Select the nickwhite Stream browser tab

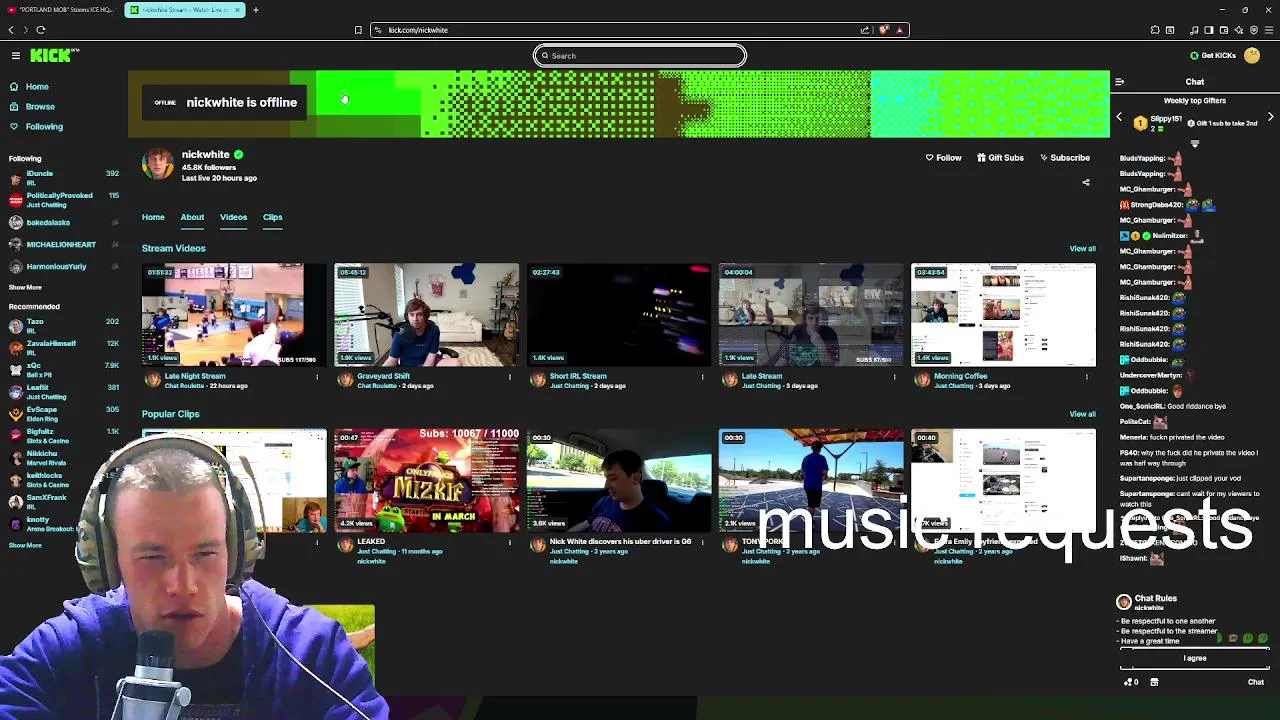(x=184, y=10)
